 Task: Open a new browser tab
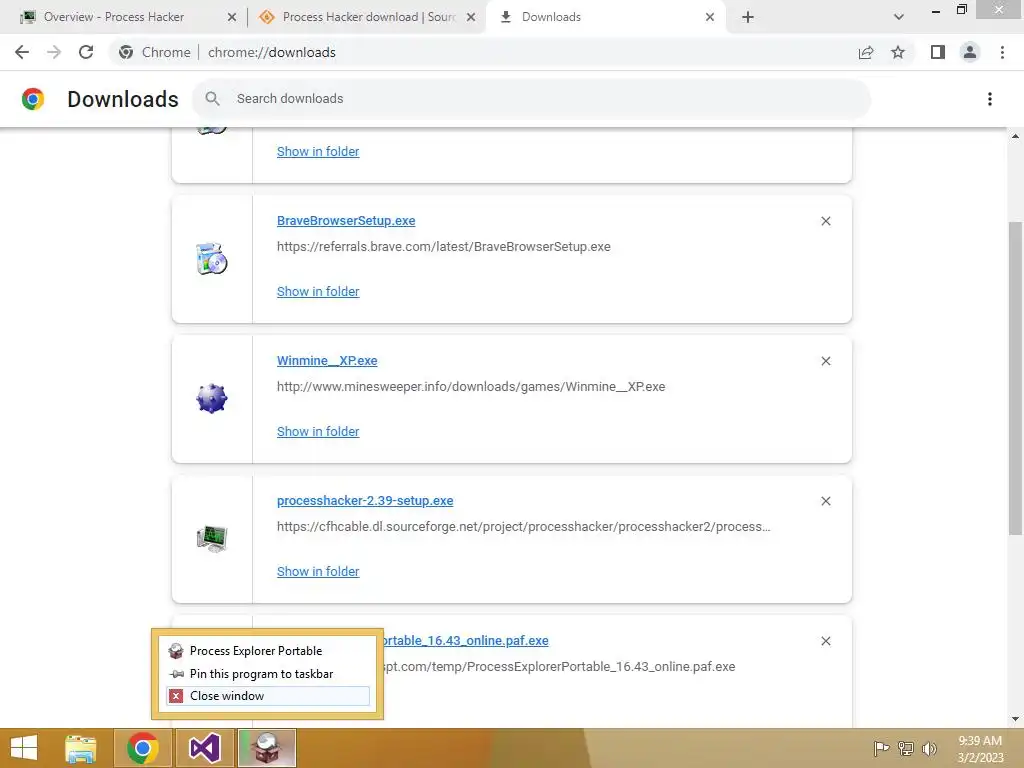click(x=748, y=17)
